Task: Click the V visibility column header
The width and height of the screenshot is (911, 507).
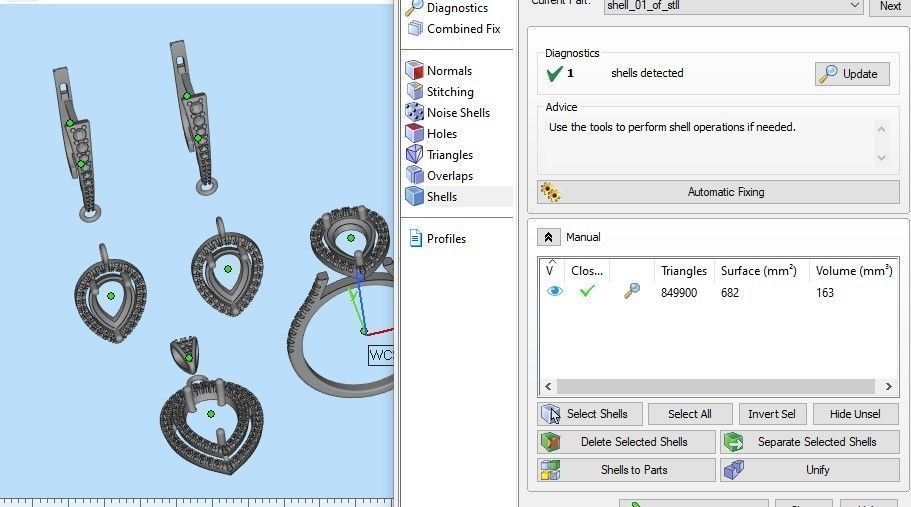Action: (550, 271)
